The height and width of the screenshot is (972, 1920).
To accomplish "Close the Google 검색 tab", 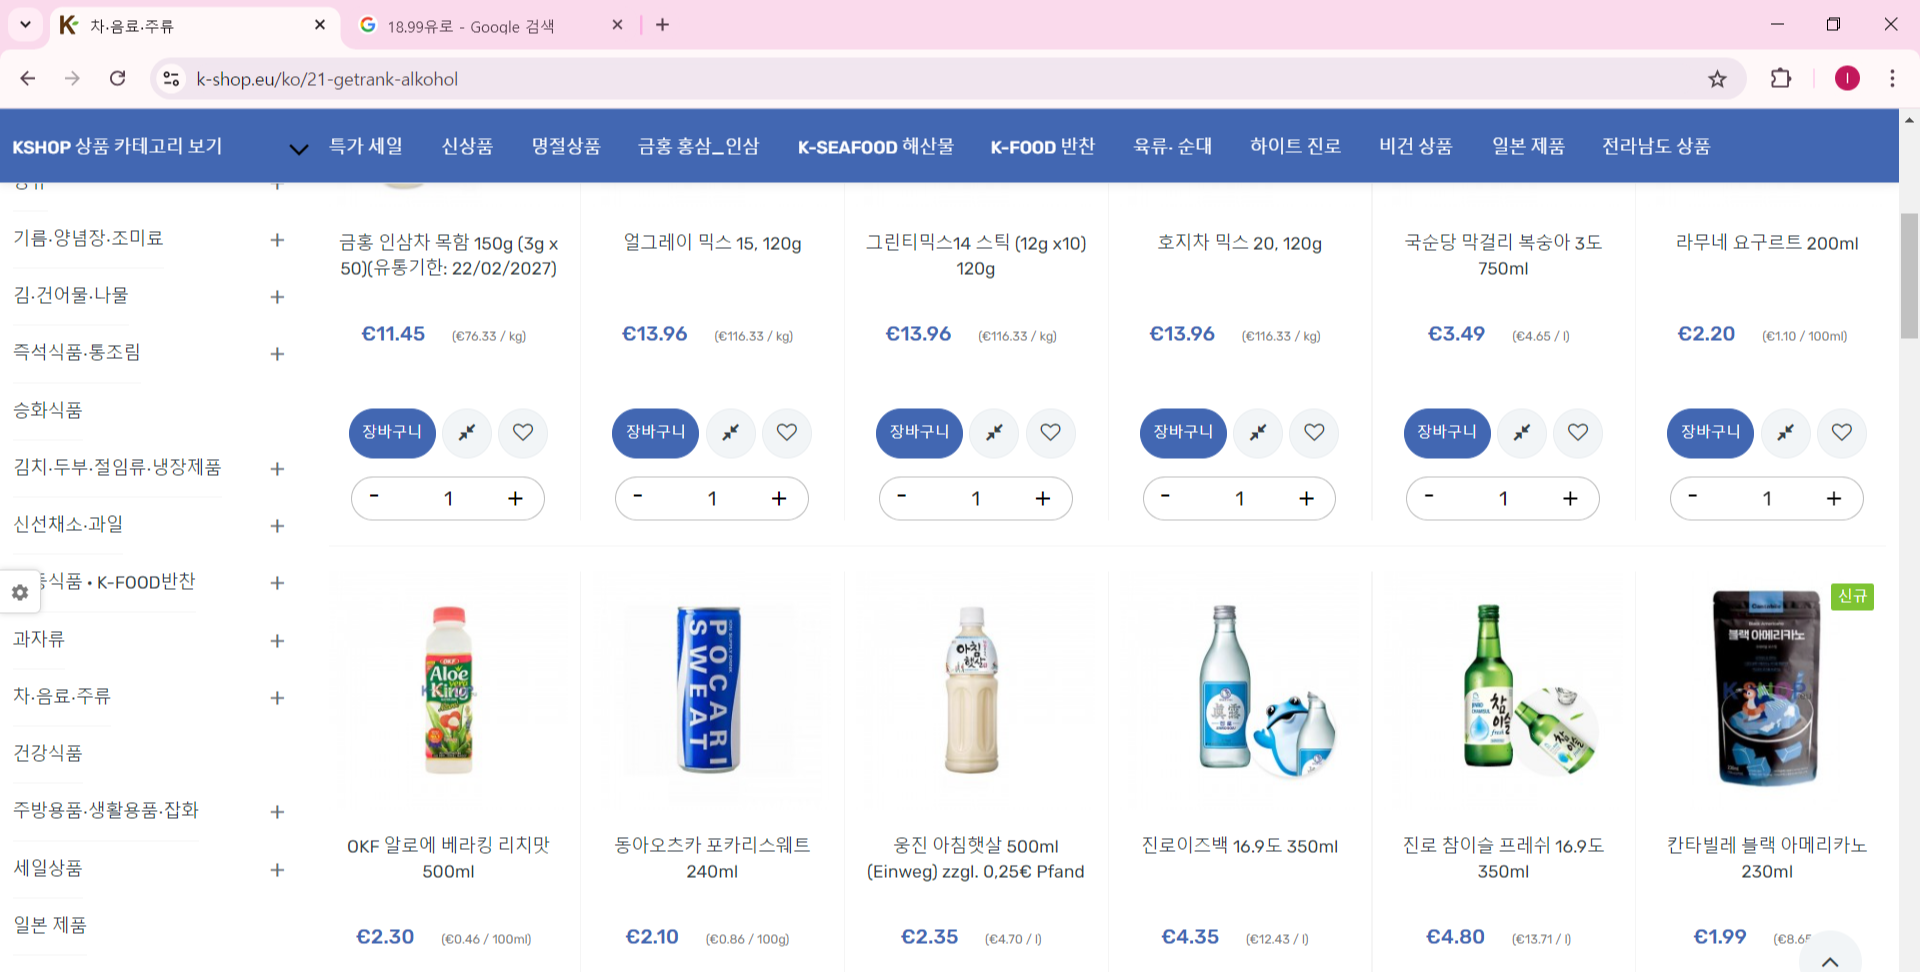I will pos(618,25).
